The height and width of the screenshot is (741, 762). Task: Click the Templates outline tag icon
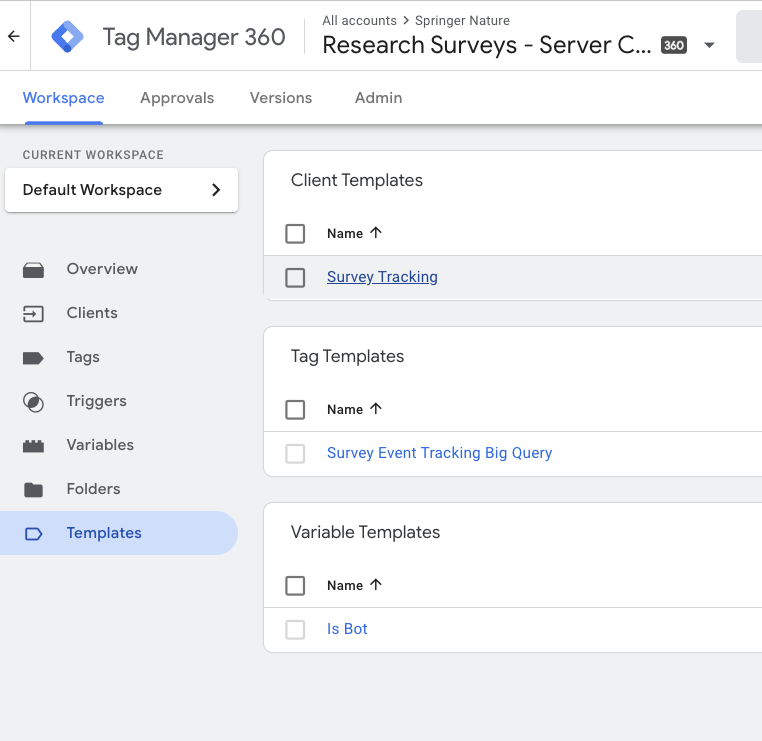point(33,534)
